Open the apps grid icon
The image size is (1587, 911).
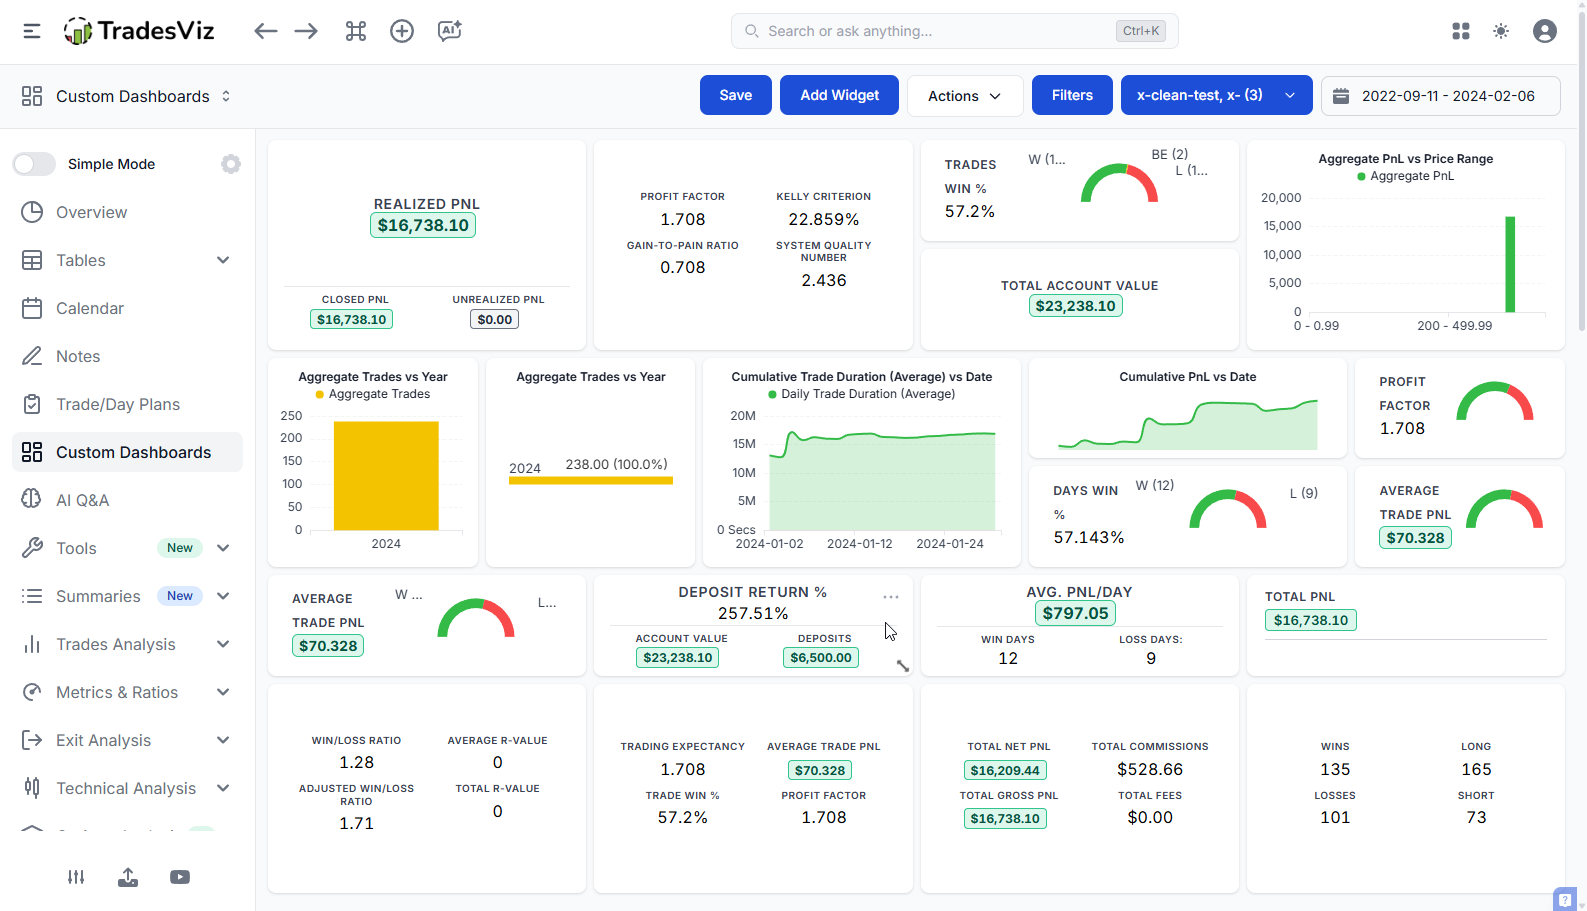pos(1461,31)
